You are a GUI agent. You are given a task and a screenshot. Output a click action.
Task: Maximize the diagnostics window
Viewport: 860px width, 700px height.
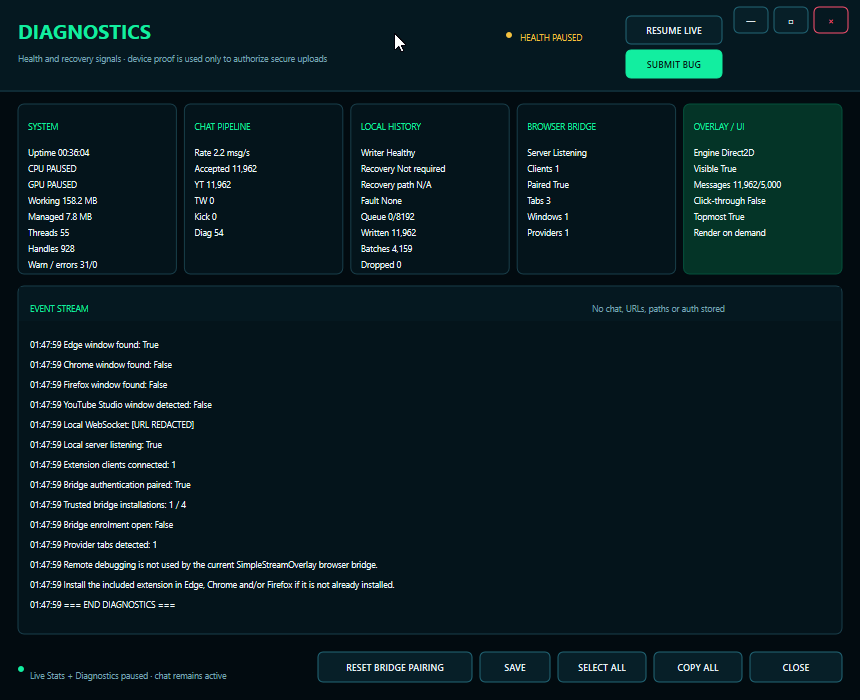point(790,21)
